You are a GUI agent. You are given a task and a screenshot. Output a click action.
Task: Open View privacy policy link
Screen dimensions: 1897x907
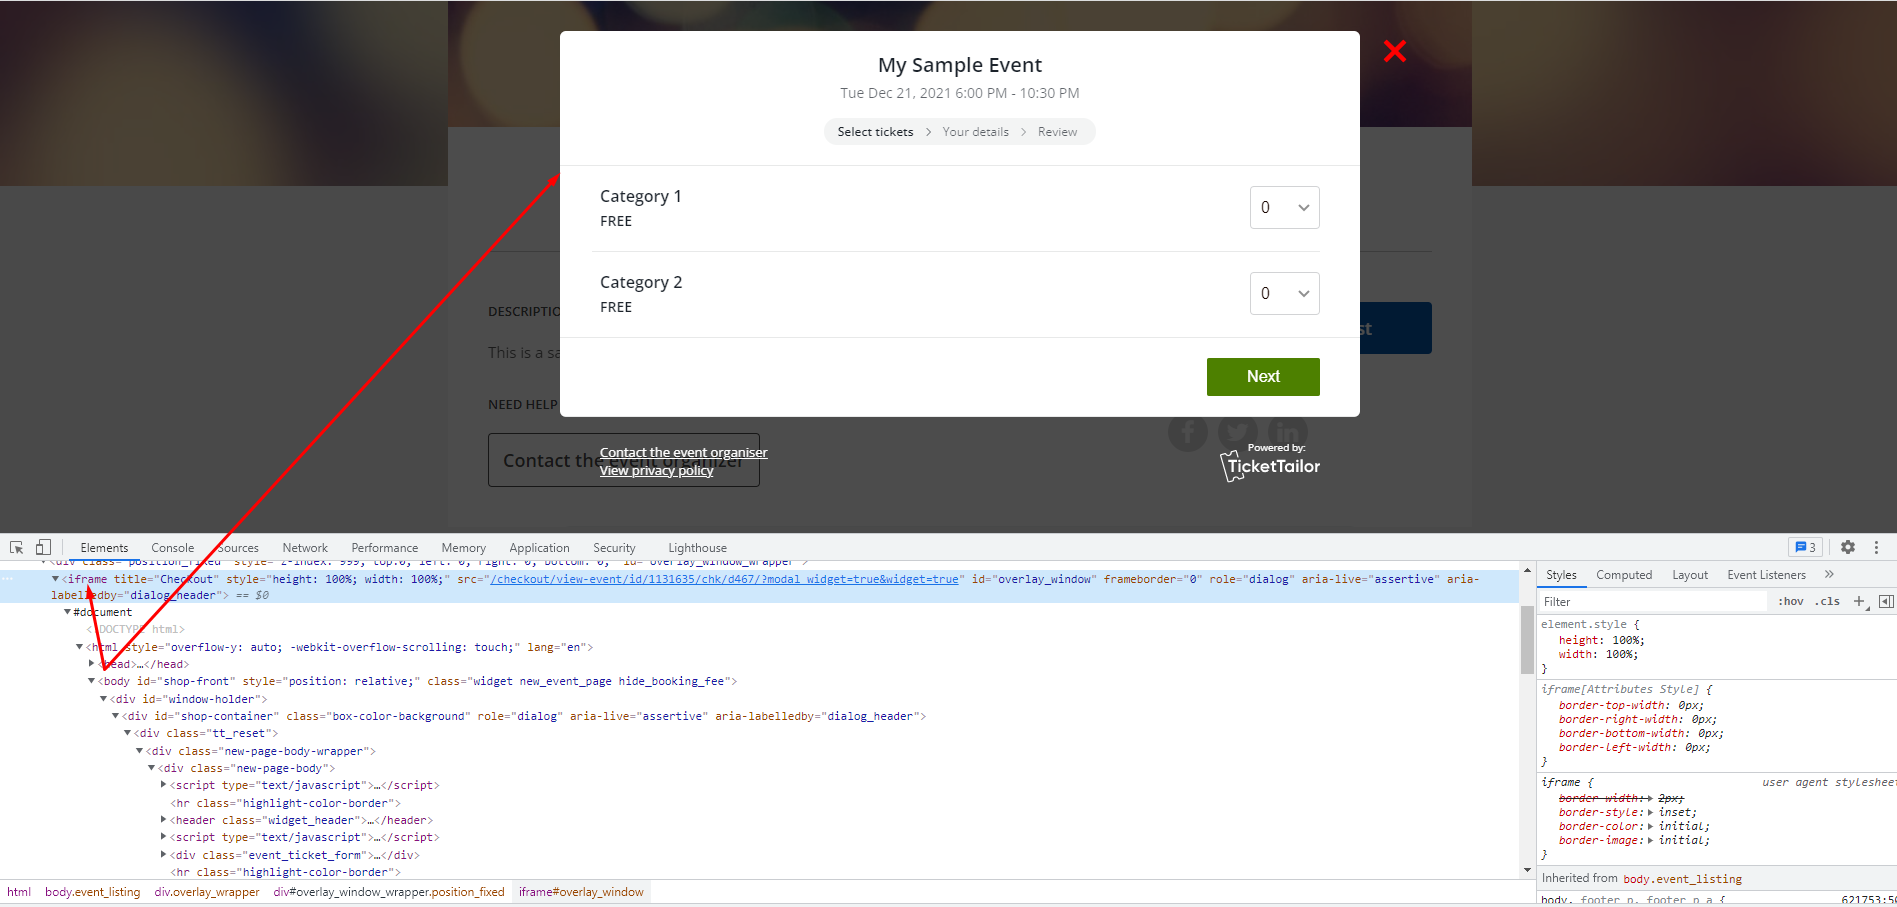click(656, 470)
